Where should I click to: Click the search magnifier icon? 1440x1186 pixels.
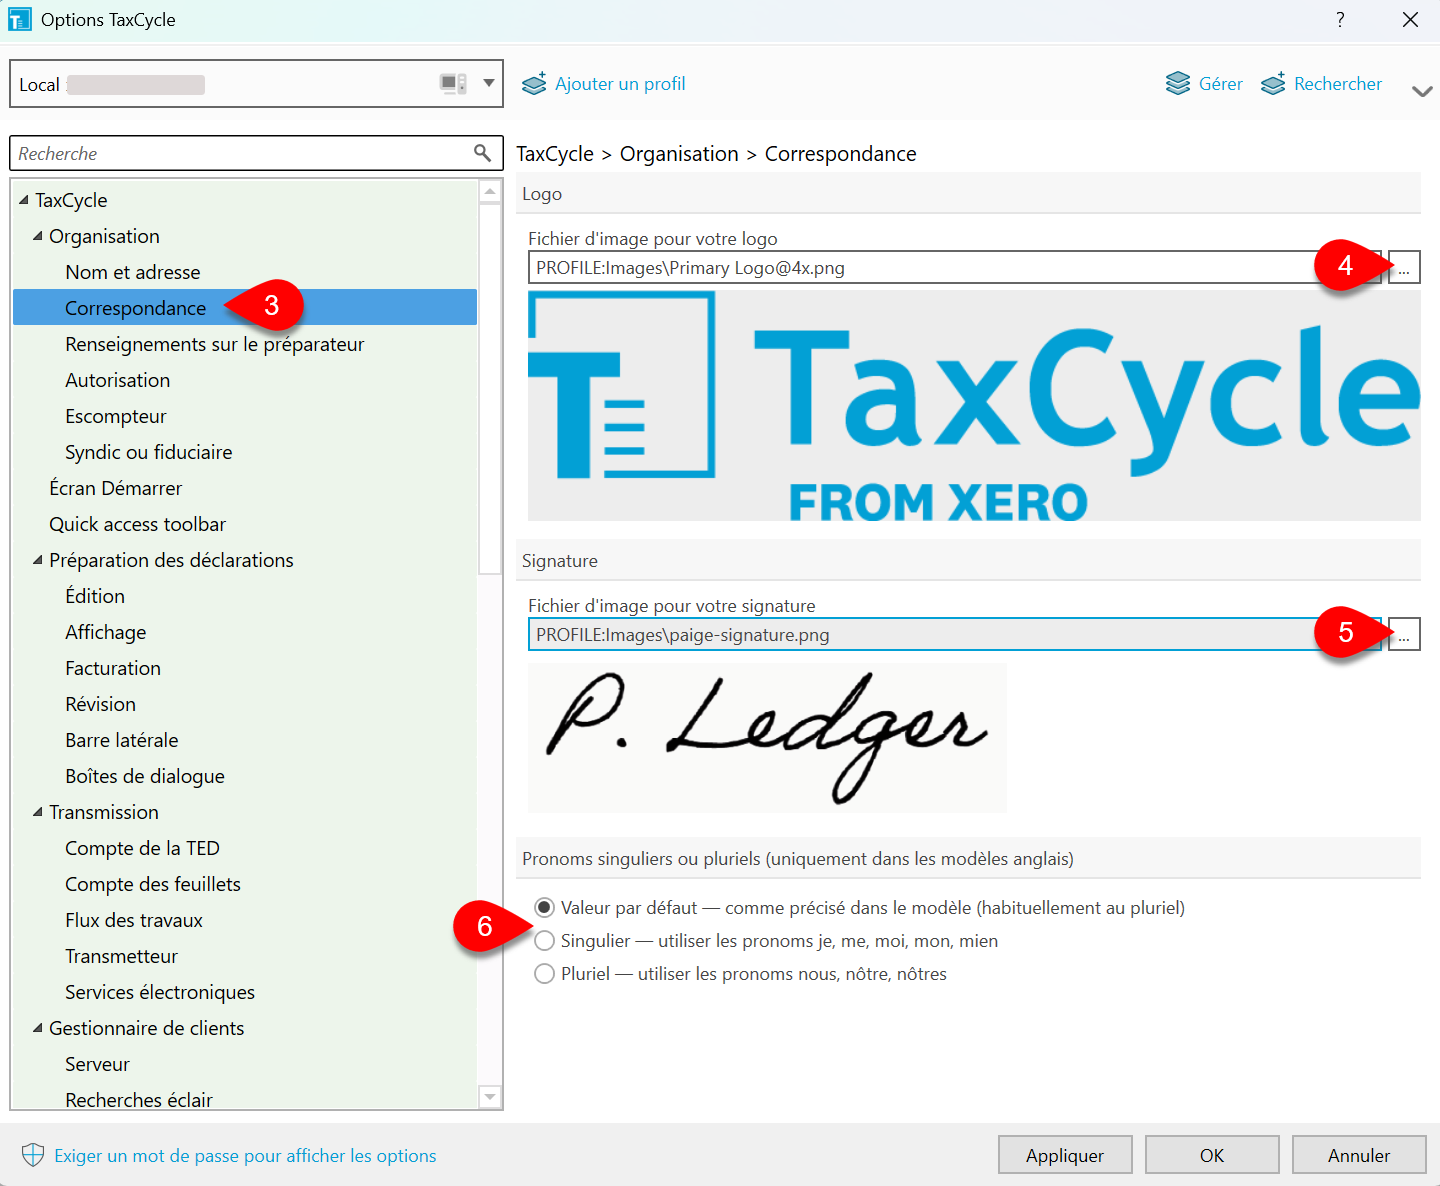(x=482, y=153)
